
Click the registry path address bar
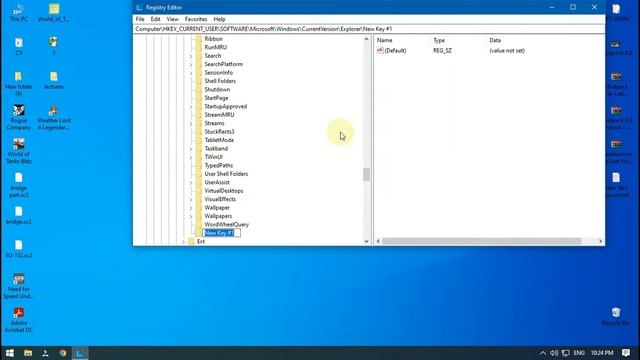tap(369, 29)
